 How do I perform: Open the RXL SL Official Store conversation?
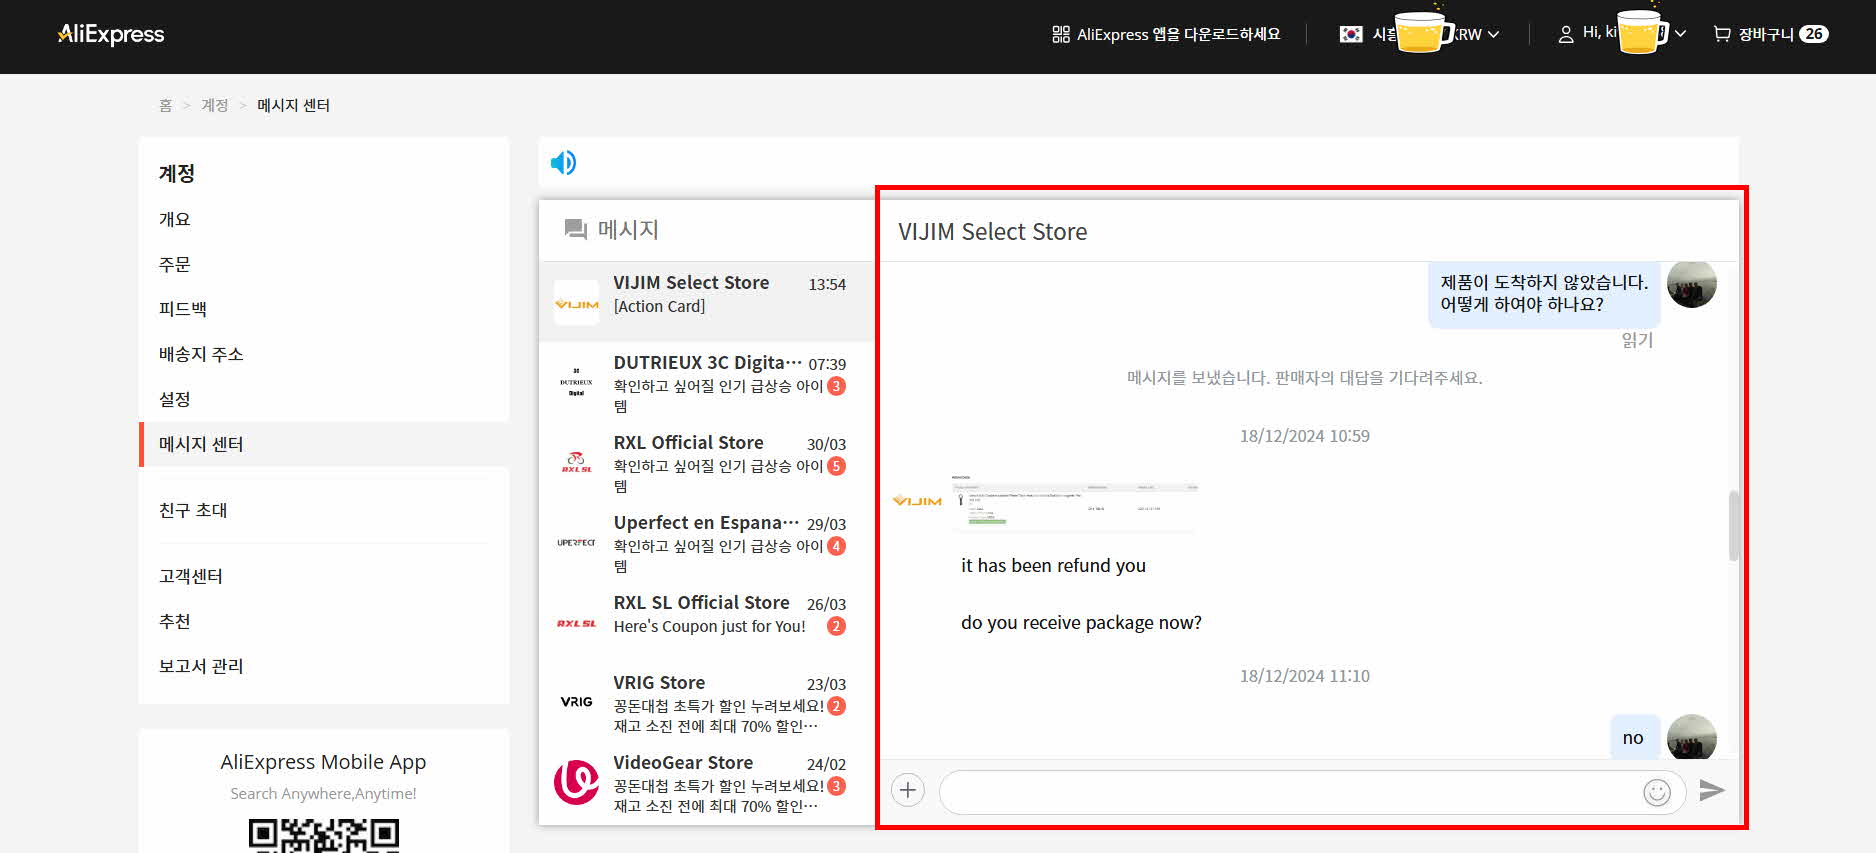pyautogui.click(x=707, y=622)
